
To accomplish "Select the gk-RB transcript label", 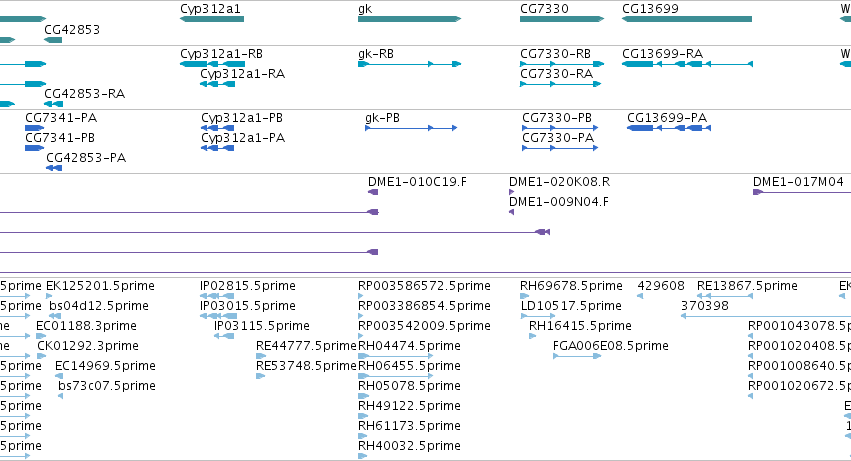I will (376, 54).
